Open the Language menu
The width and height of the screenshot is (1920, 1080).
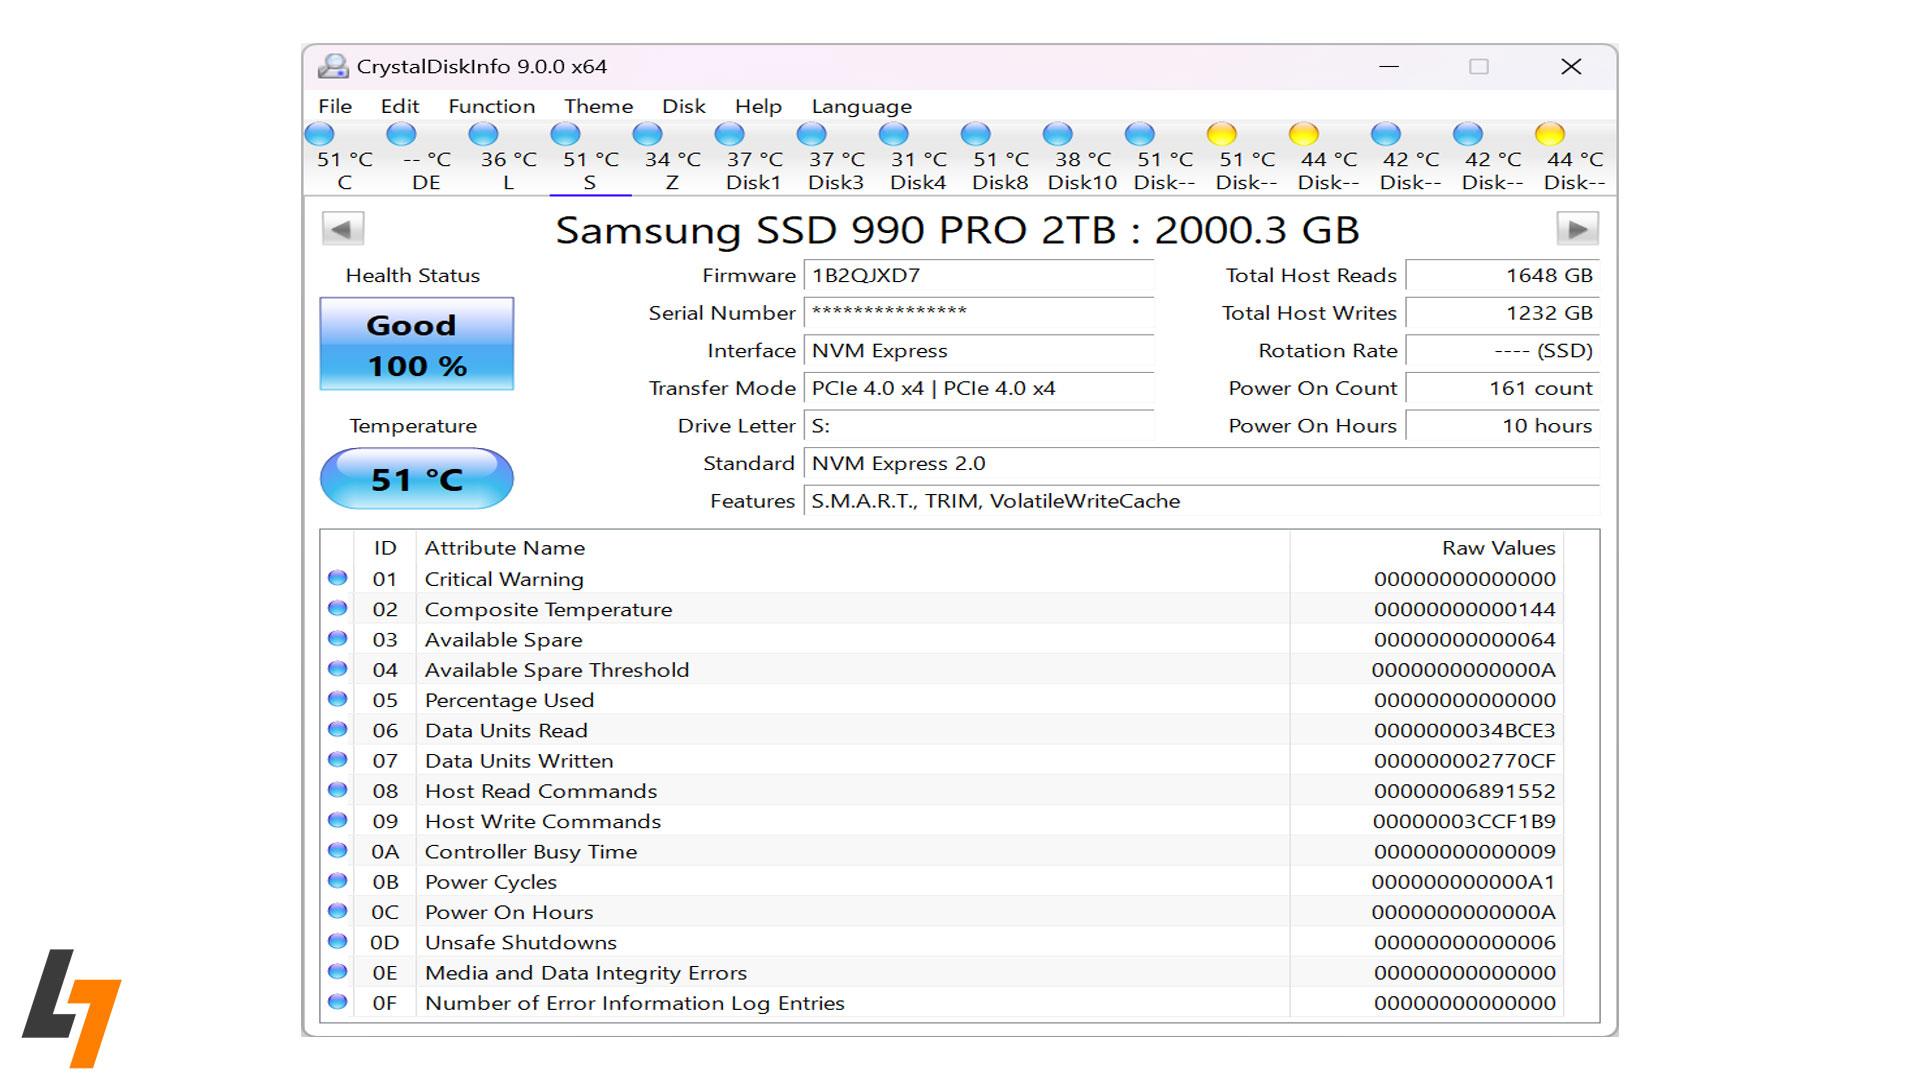tap(861, 106)
